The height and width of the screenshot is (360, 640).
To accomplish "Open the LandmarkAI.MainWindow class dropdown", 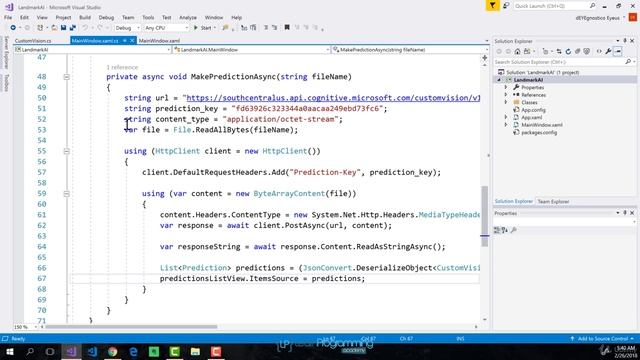I will [x=251, y=50].
